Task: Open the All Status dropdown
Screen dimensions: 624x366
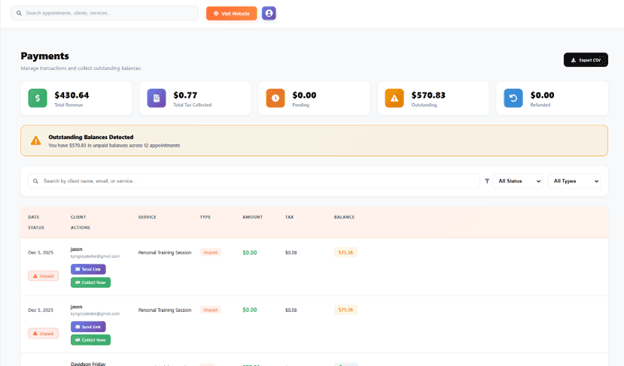Action: coord(517,181)
